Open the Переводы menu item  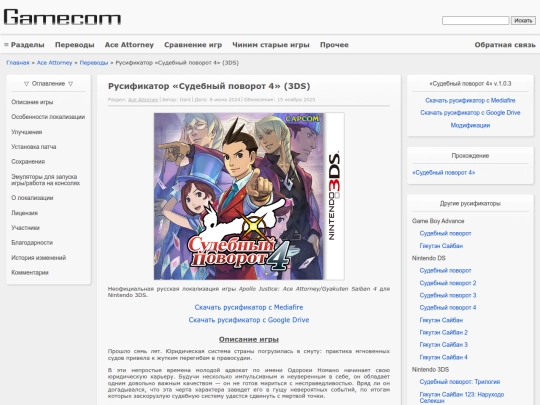(75, 45)
